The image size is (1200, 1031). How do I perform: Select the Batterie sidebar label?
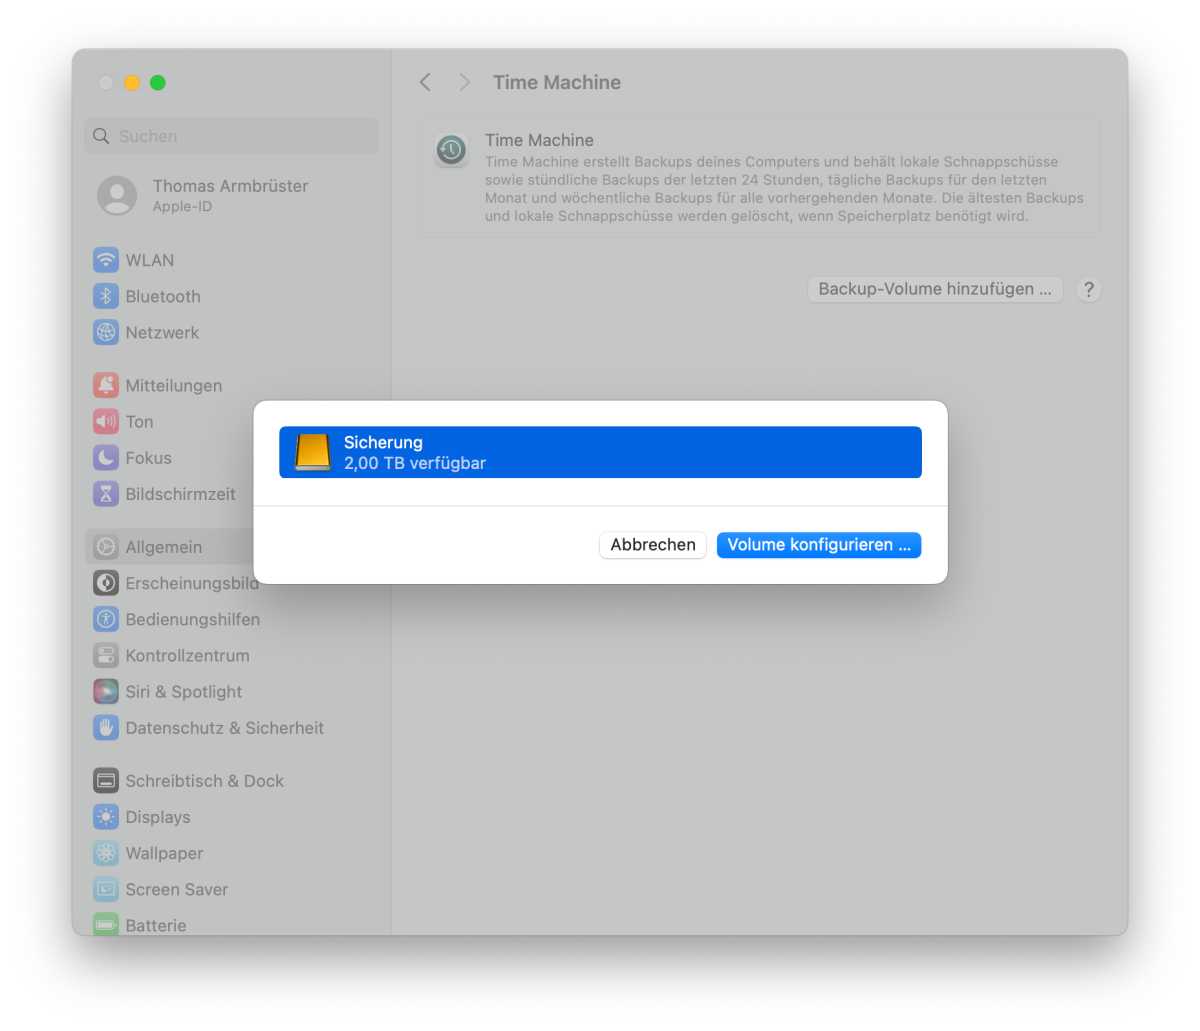coord(155,925)
